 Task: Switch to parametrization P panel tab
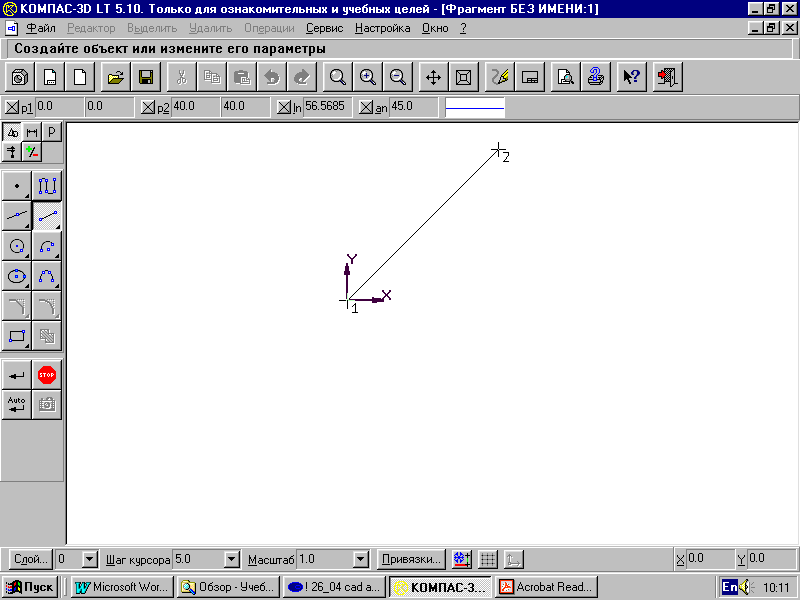click(52, 132)
